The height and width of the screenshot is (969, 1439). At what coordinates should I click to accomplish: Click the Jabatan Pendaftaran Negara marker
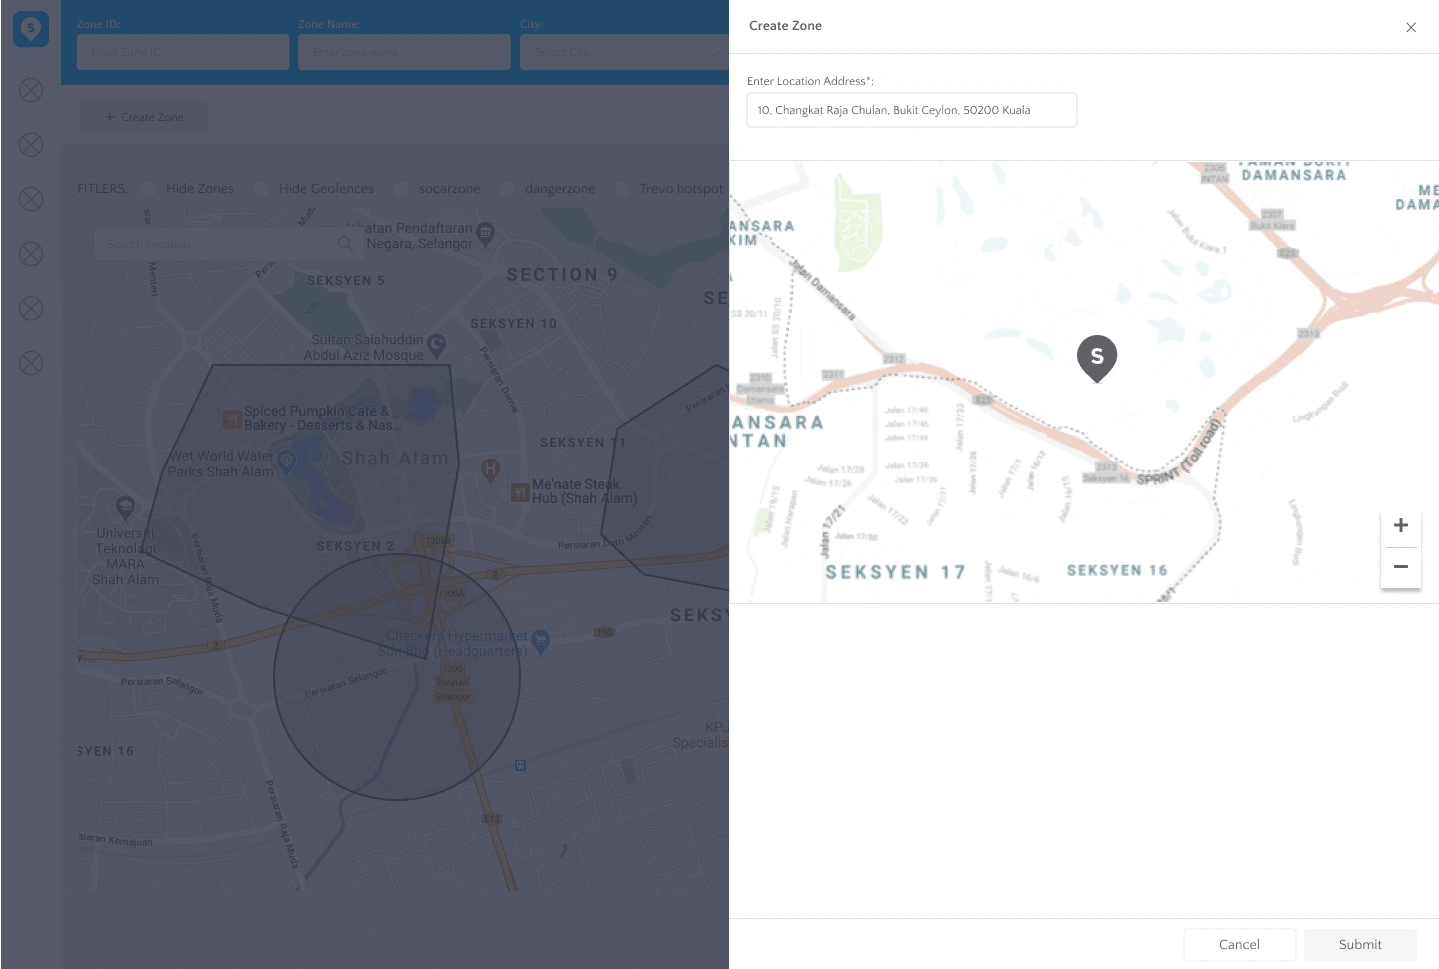pos(486,234)
